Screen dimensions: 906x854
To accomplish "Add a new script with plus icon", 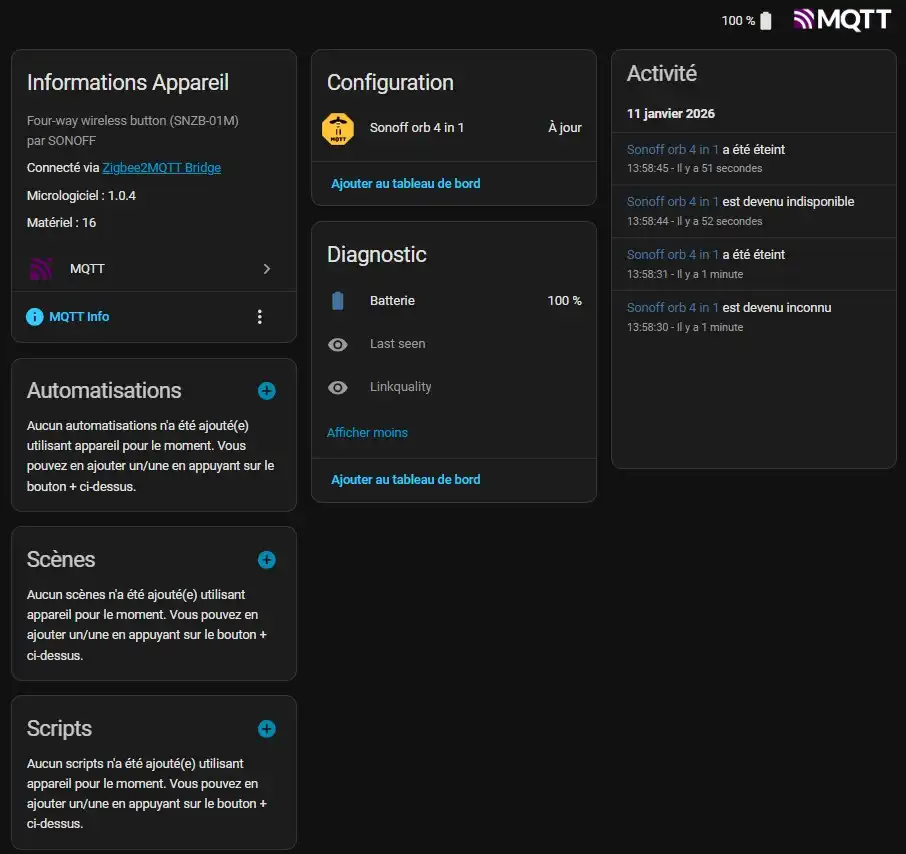I will click(x=267, y=729).
